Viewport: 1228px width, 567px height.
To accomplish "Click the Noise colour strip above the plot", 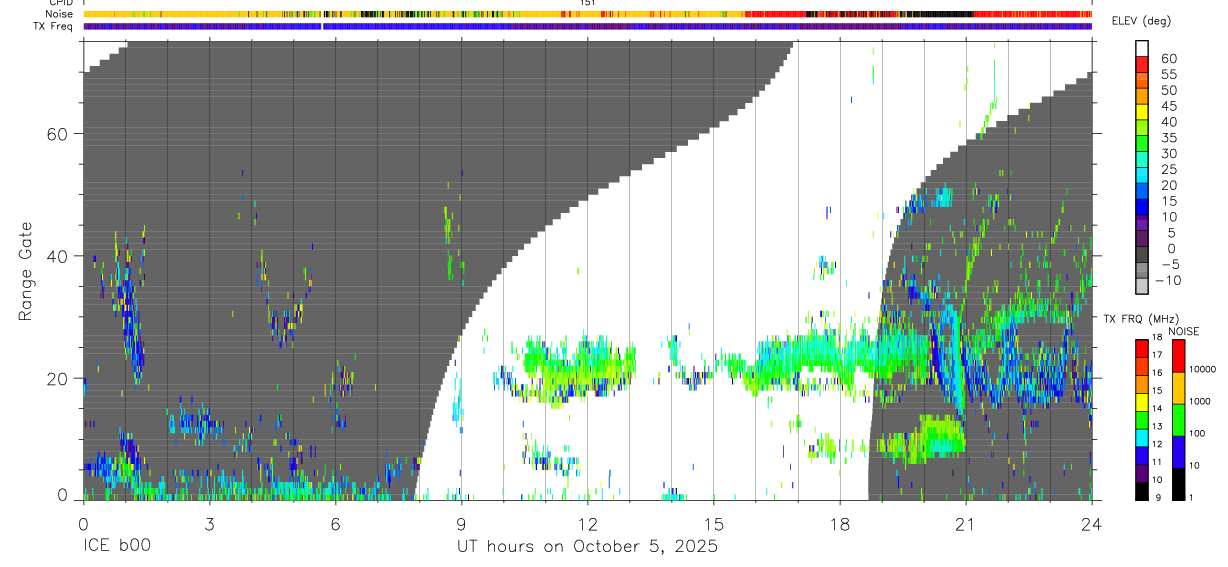I will click(587, 14).
